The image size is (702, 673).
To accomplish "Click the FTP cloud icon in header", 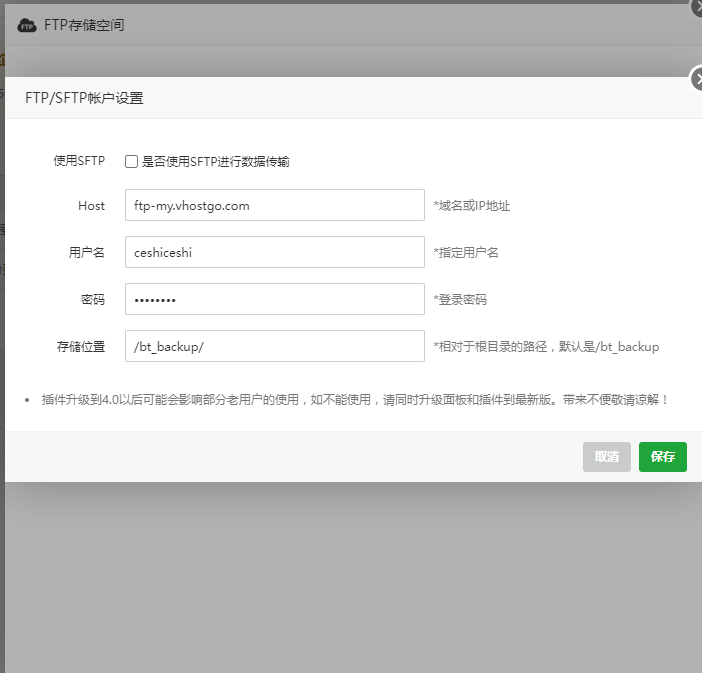I will 27,25.
